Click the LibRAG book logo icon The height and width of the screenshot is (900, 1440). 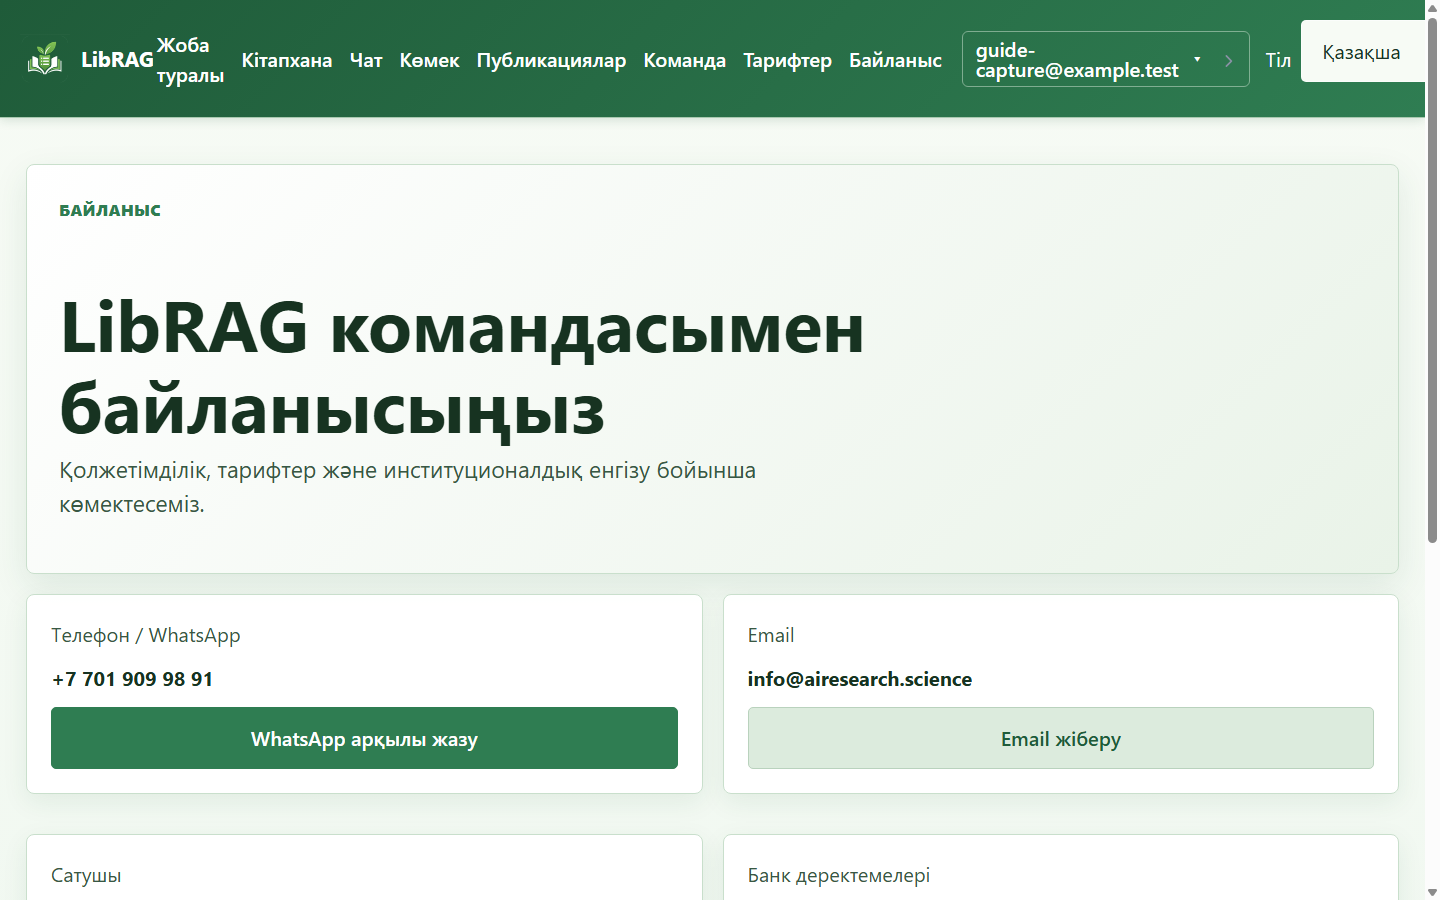[45, 59]
